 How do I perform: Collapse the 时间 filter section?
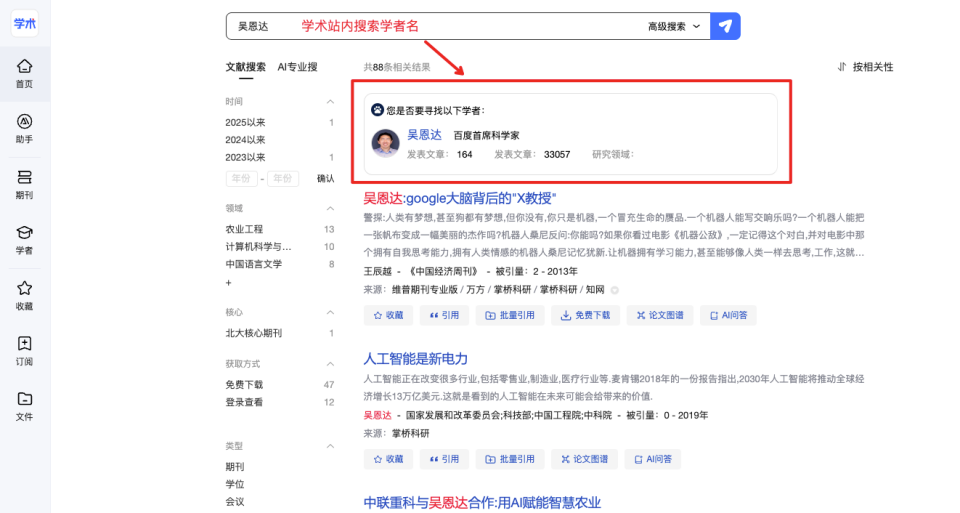point(331,102)
